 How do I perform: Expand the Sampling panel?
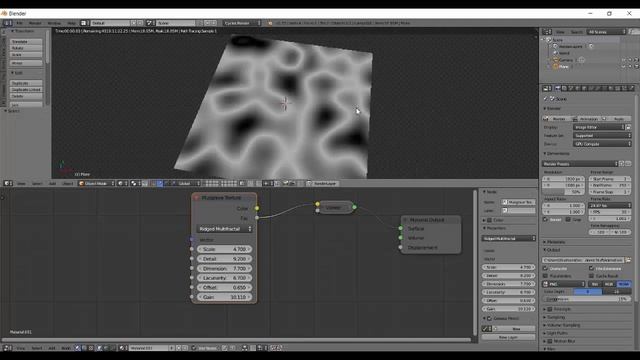[556, 317]
